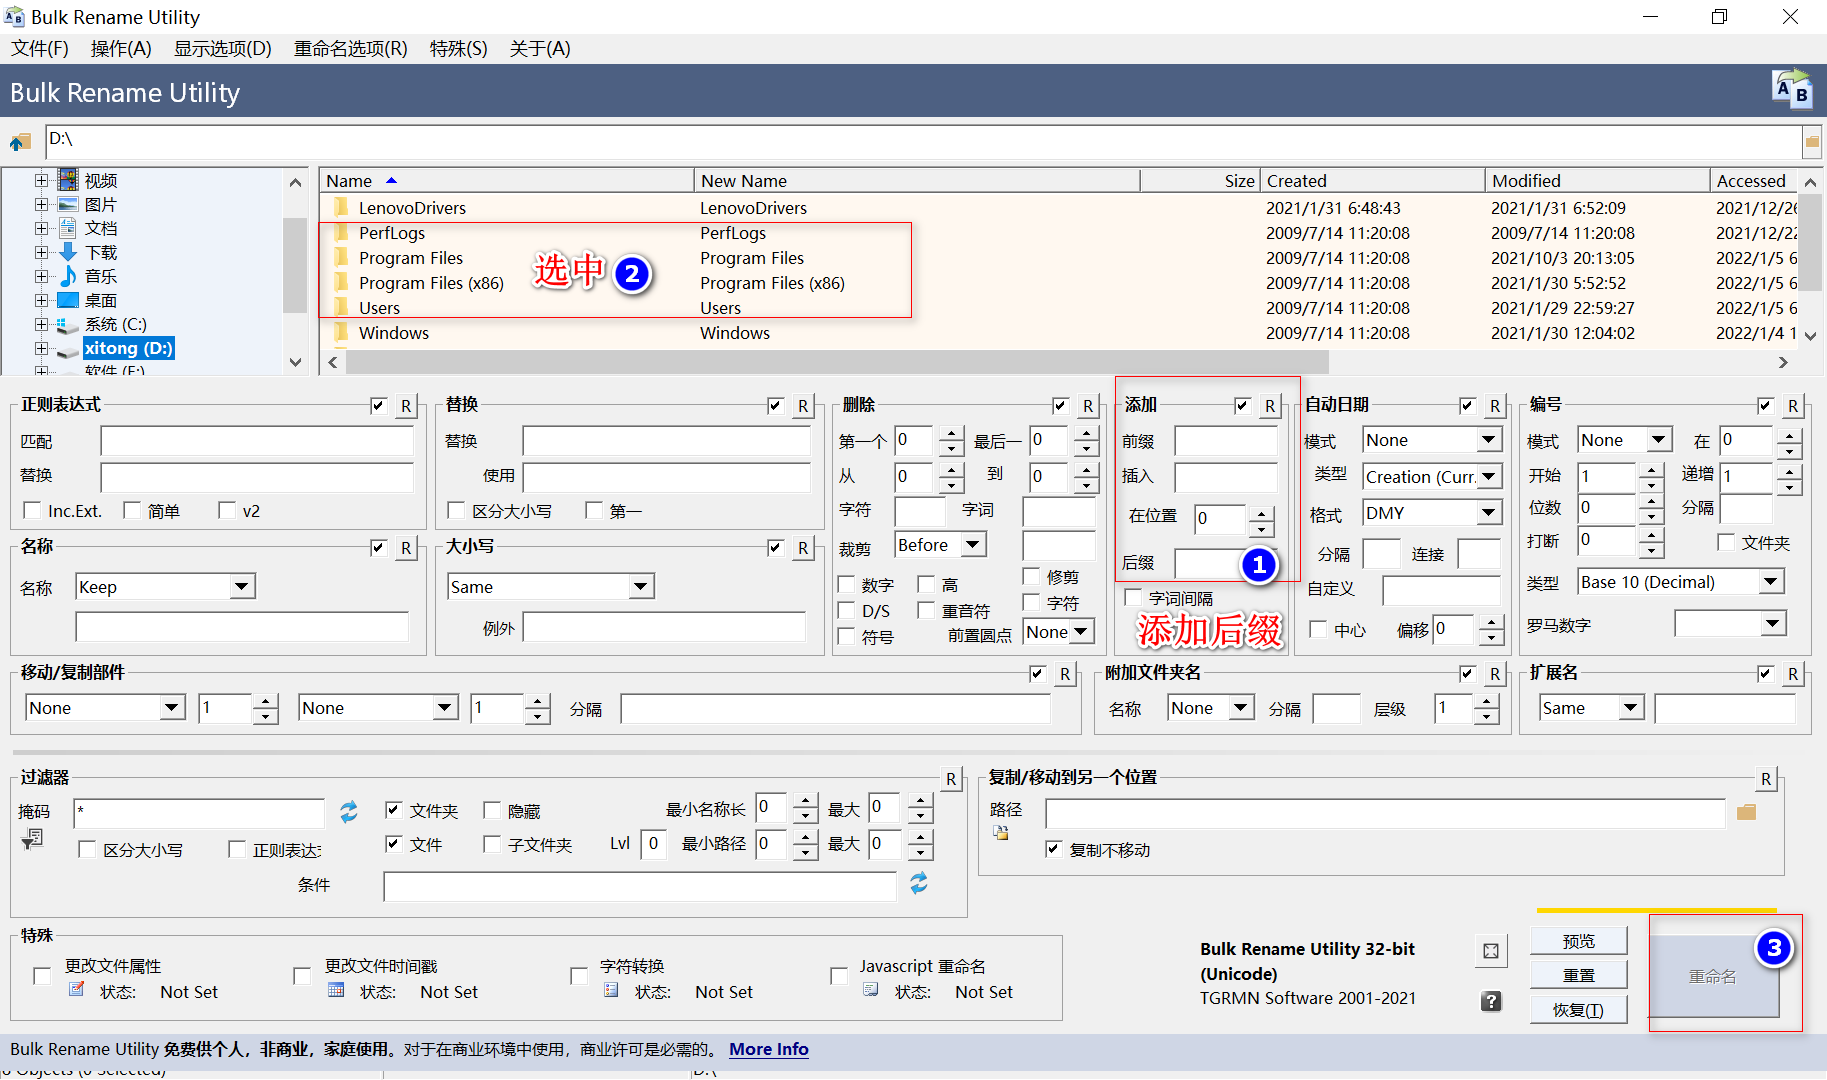Expand the 系统 (C:) tree node
Image resolution: width=1827 pixels, height=1080 pixels.
tap(41, 324)
